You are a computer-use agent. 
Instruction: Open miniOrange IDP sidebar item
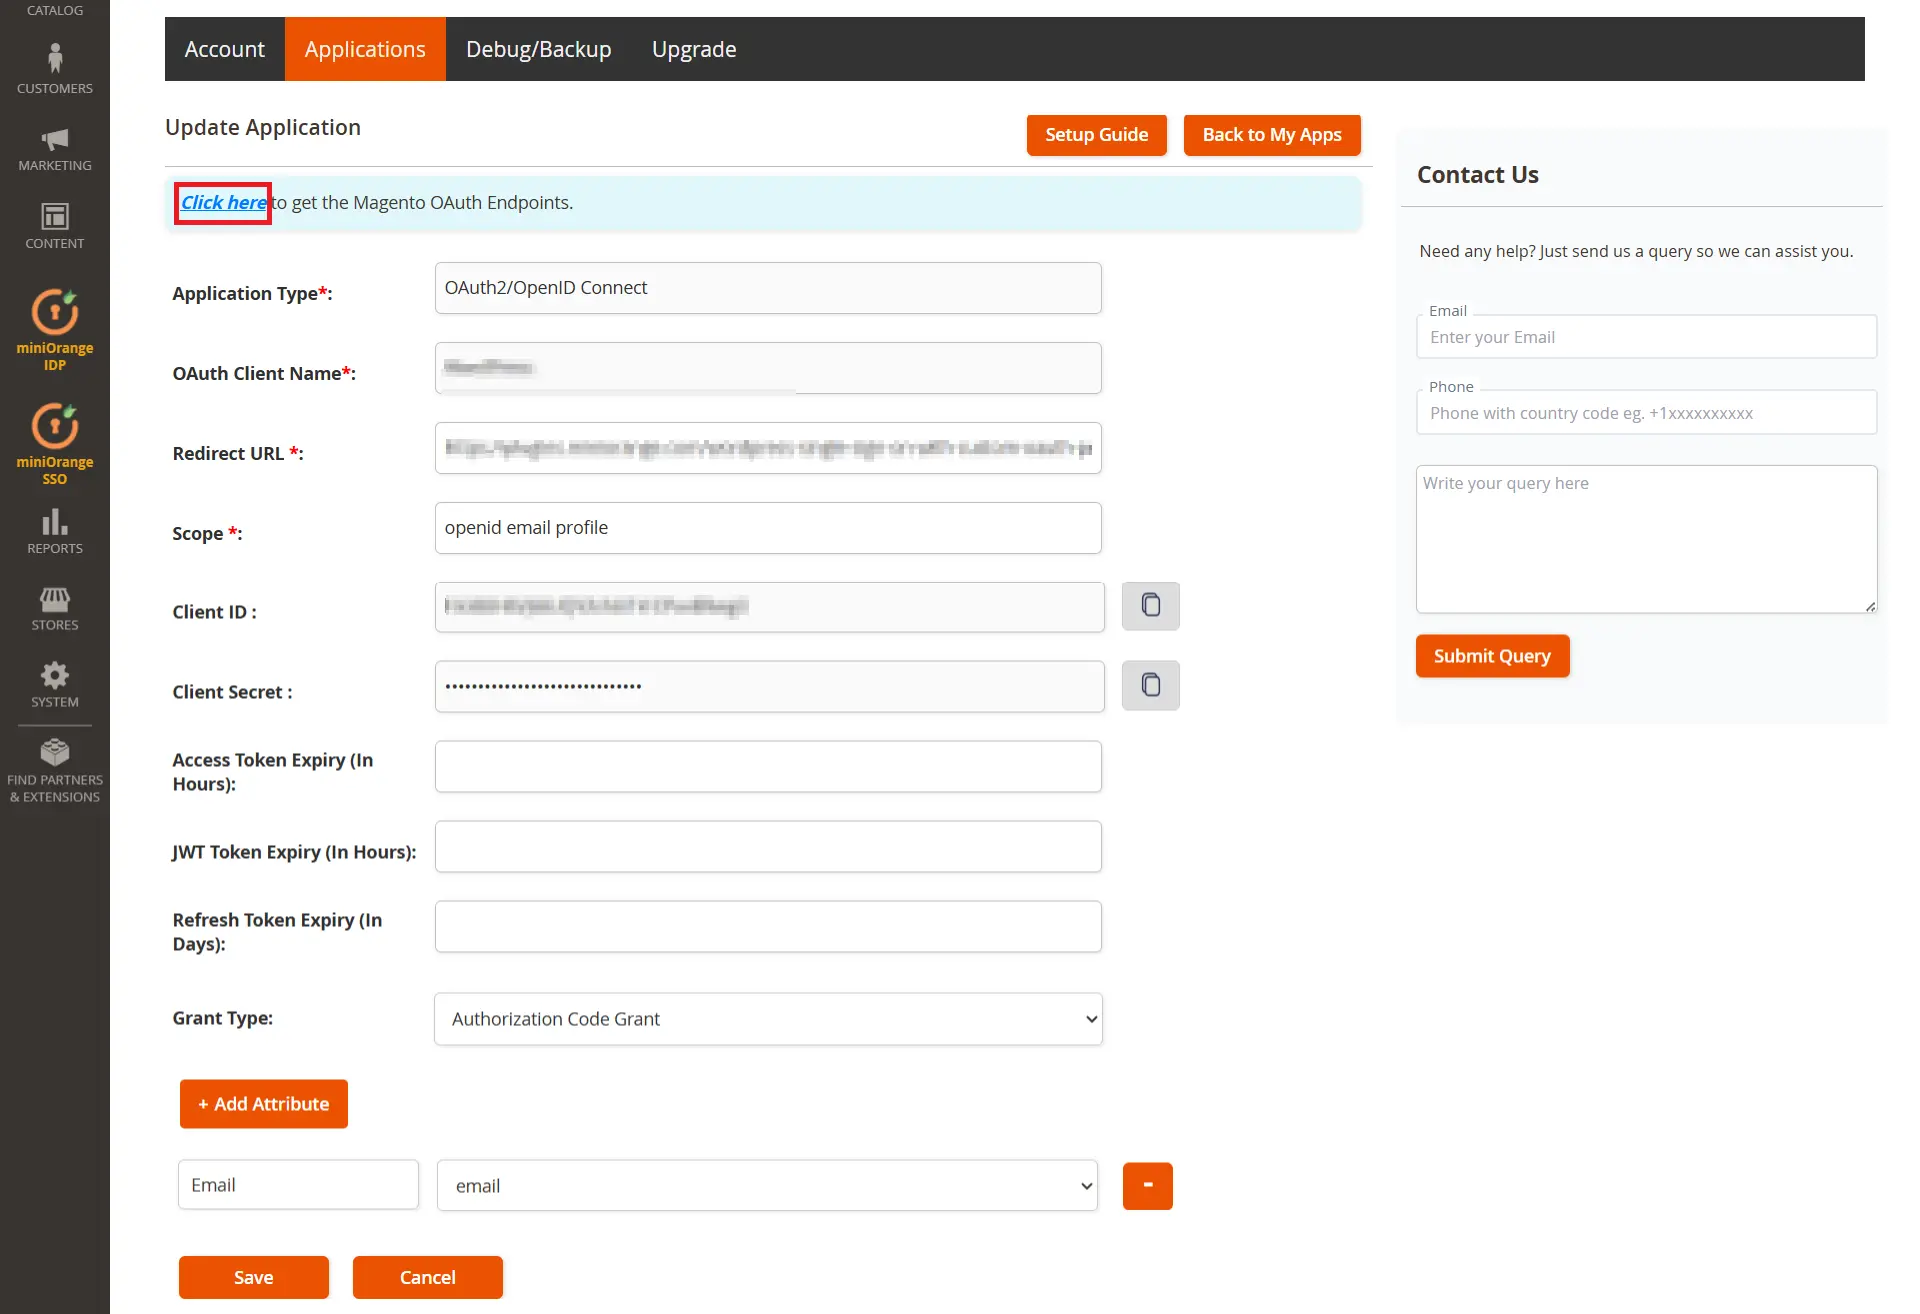click(55, 330)
